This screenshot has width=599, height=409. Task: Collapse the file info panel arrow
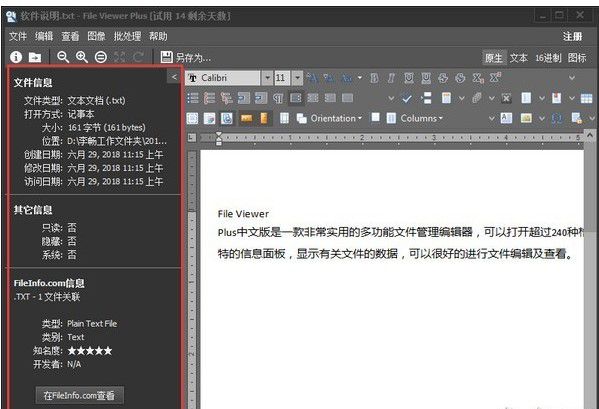174,77
